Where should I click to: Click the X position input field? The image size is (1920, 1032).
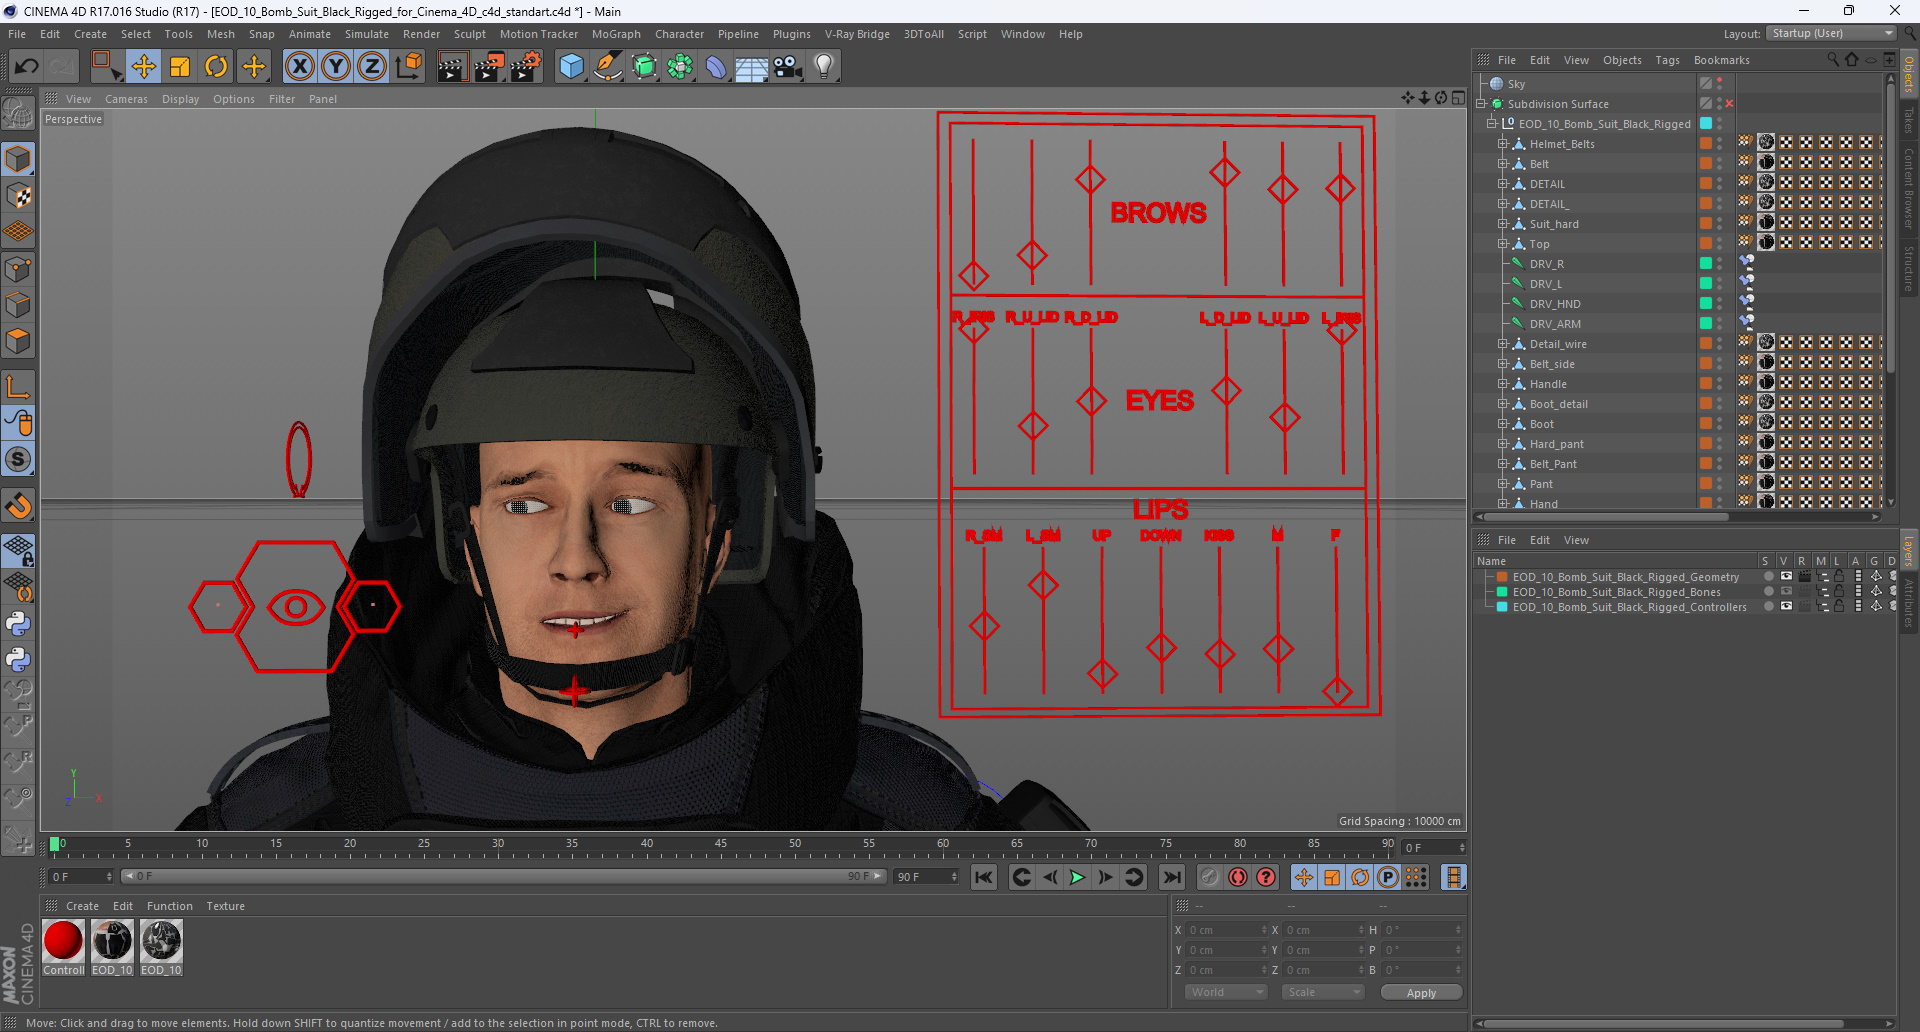pos(1227,930)
